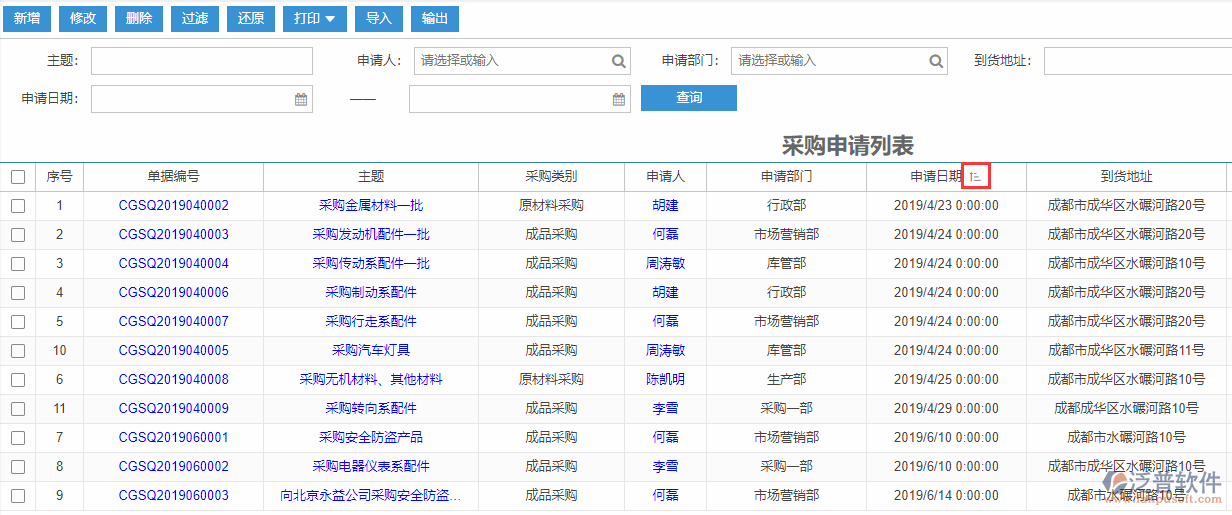
Task: Open document link CGSQ2019040008
Action: coord(174,380)
